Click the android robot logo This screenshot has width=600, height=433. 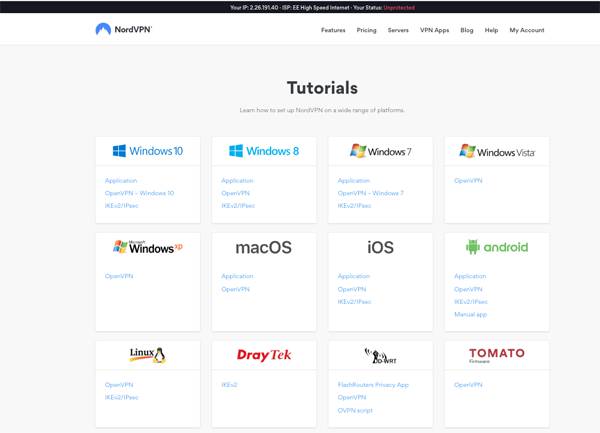[x=473, y=247]
